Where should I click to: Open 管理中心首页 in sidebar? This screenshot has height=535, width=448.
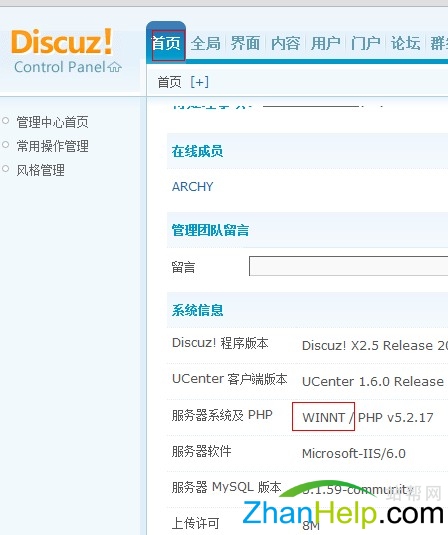(x=53, y=122)
